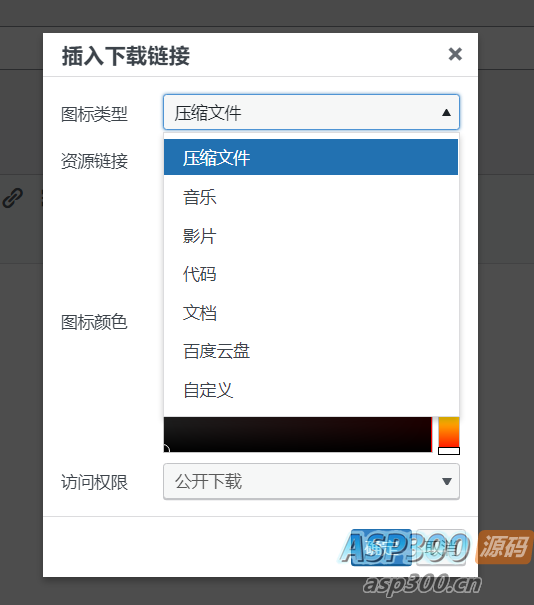This screenshot has width=534, height=605.
Task: Collapse the 图标类型 dropdown via its arrow
Action: coord(446,113)
